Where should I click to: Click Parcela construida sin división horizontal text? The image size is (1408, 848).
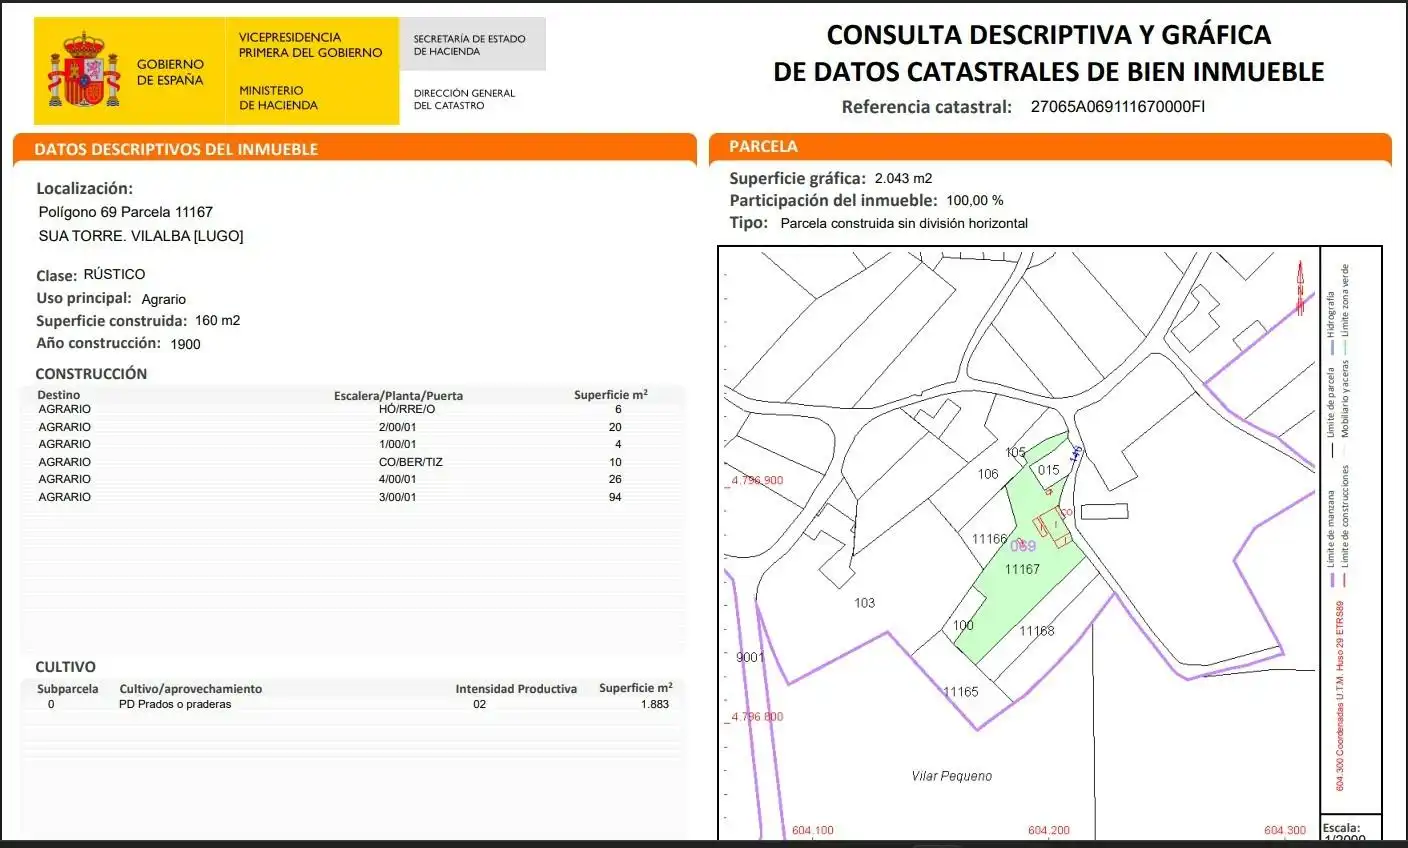coord(904,223)
